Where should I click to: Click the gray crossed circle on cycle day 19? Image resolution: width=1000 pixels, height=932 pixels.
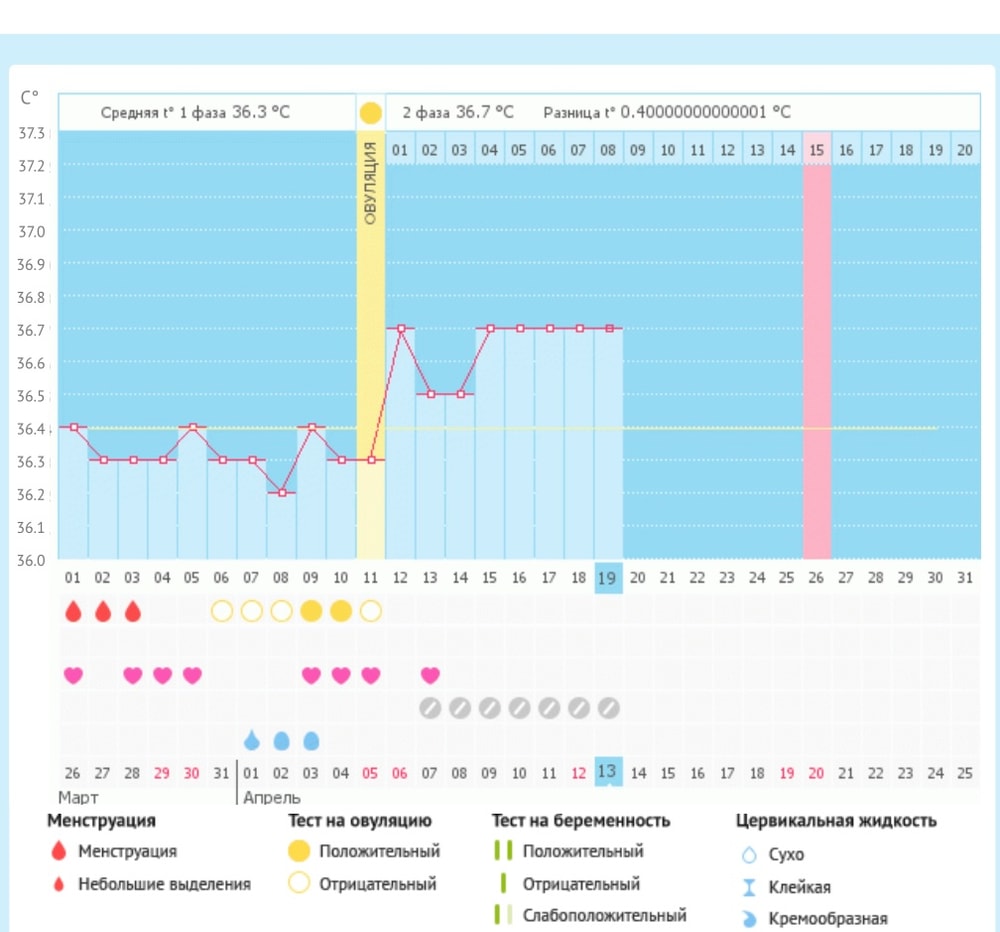[x=608, y=708]
